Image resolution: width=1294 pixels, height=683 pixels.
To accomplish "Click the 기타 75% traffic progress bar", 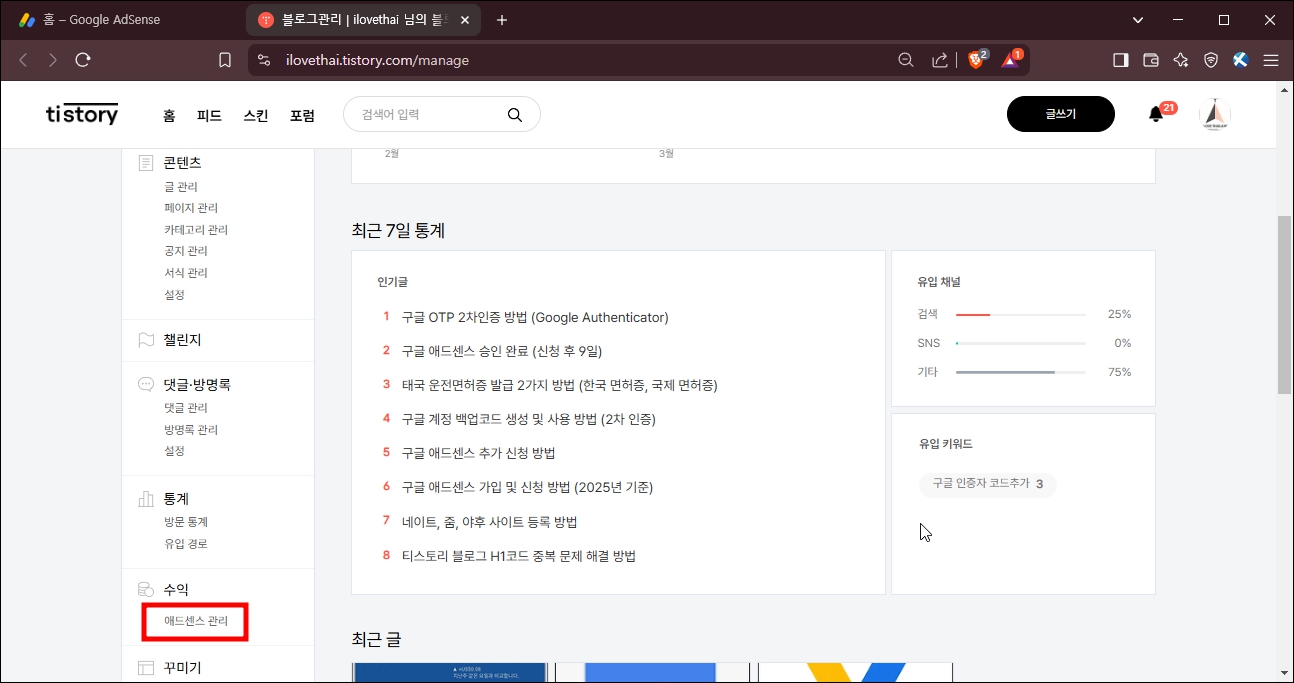I will (1020, 372).
